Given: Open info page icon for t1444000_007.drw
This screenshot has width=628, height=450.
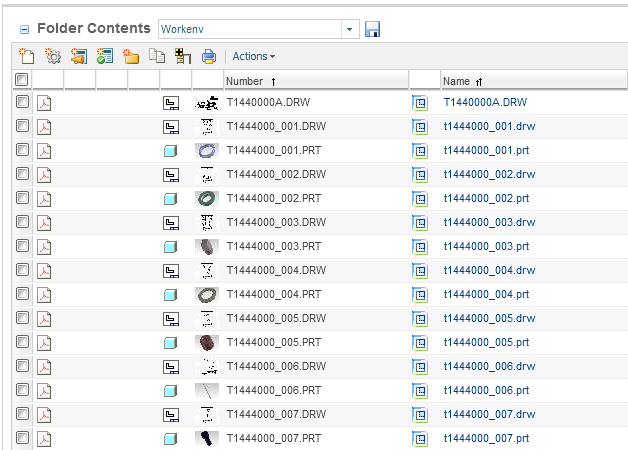Looking at the screenshot, I should (x=420, y=415).
